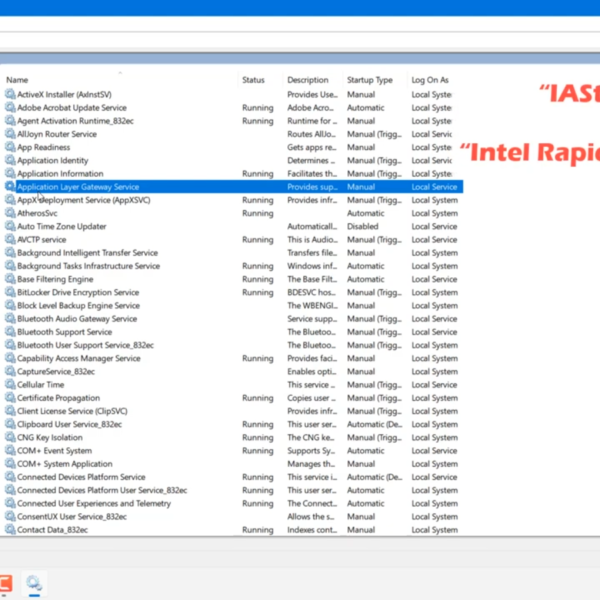Select Auto Time Zone Updater service
Viewport: 600px width, 600px height.
(61, 226)
